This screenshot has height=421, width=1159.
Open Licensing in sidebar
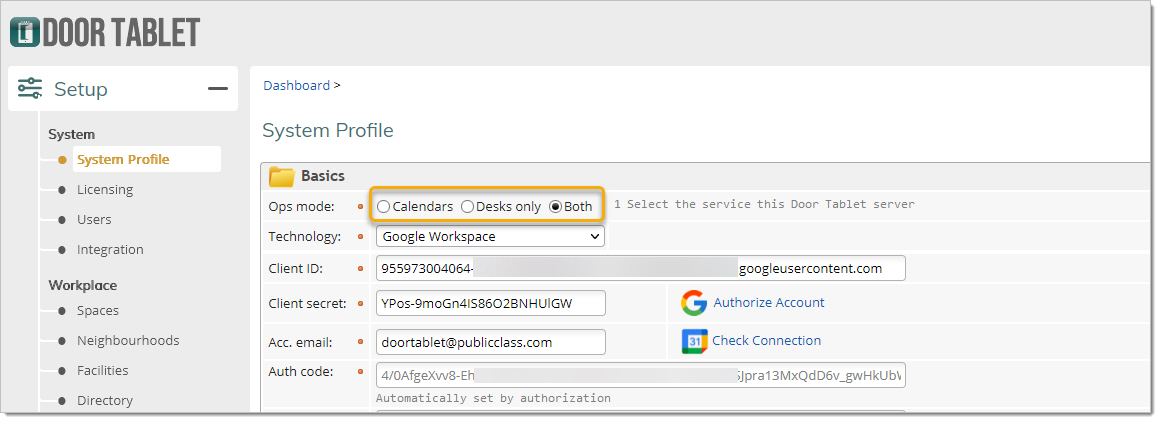point(105,190)
